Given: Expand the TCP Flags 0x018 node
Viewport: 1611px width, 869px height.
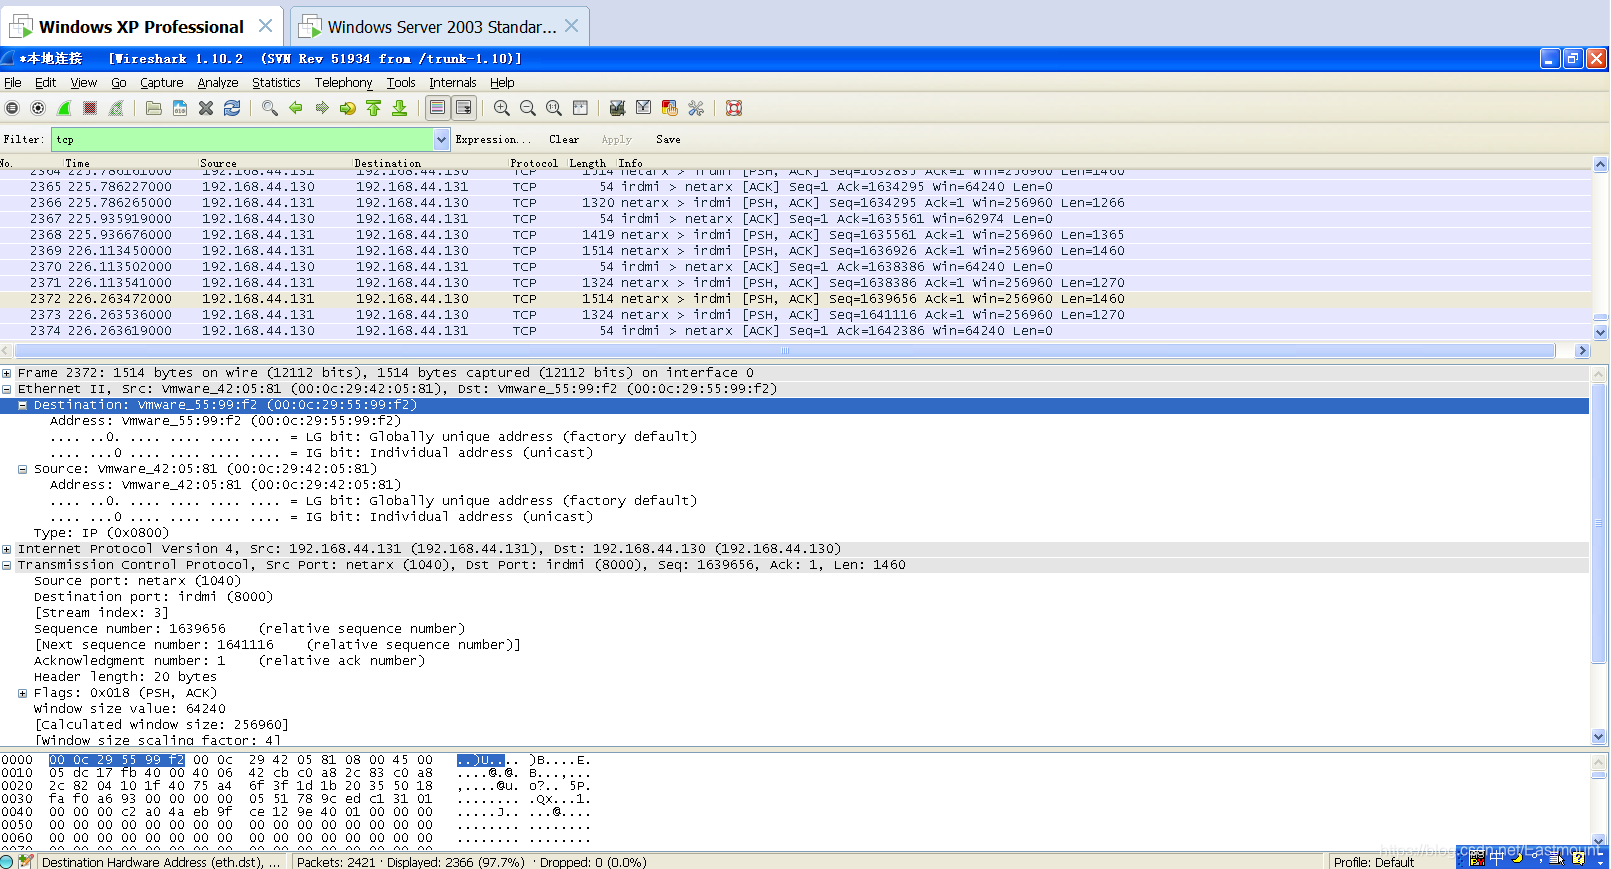Looking at the screenshot, I should pos(22,693).
